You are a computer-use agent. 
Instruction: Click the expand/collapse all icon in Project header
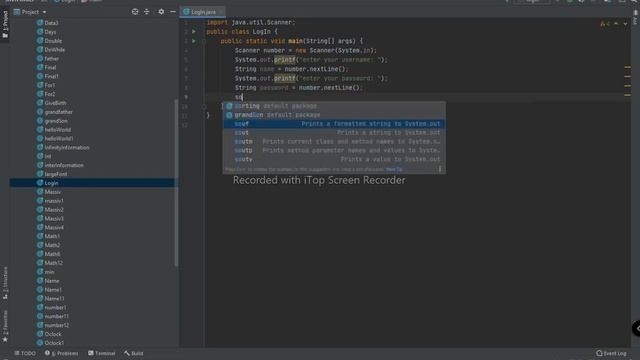click(147, 12)
